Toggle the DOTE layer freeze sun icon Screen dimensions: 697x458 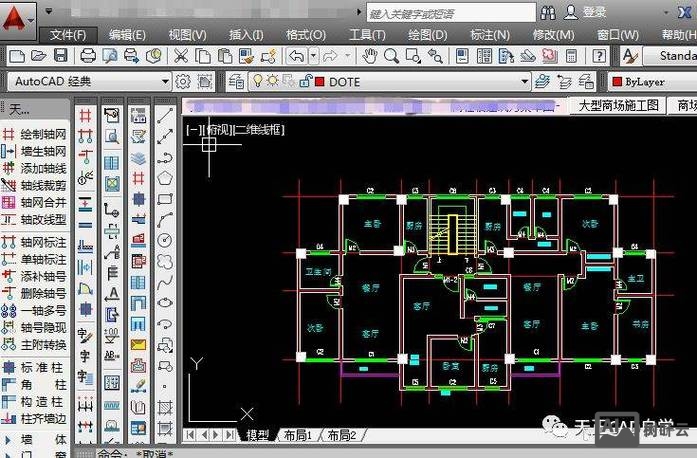pos(273,82)
